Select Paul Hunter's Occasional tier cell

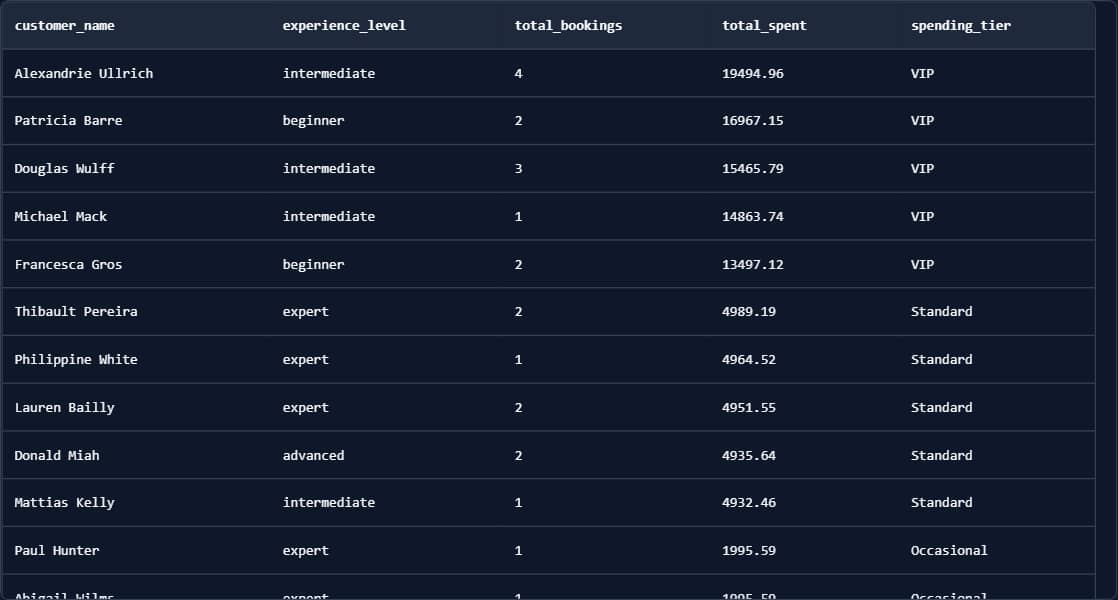pos(948,551)
